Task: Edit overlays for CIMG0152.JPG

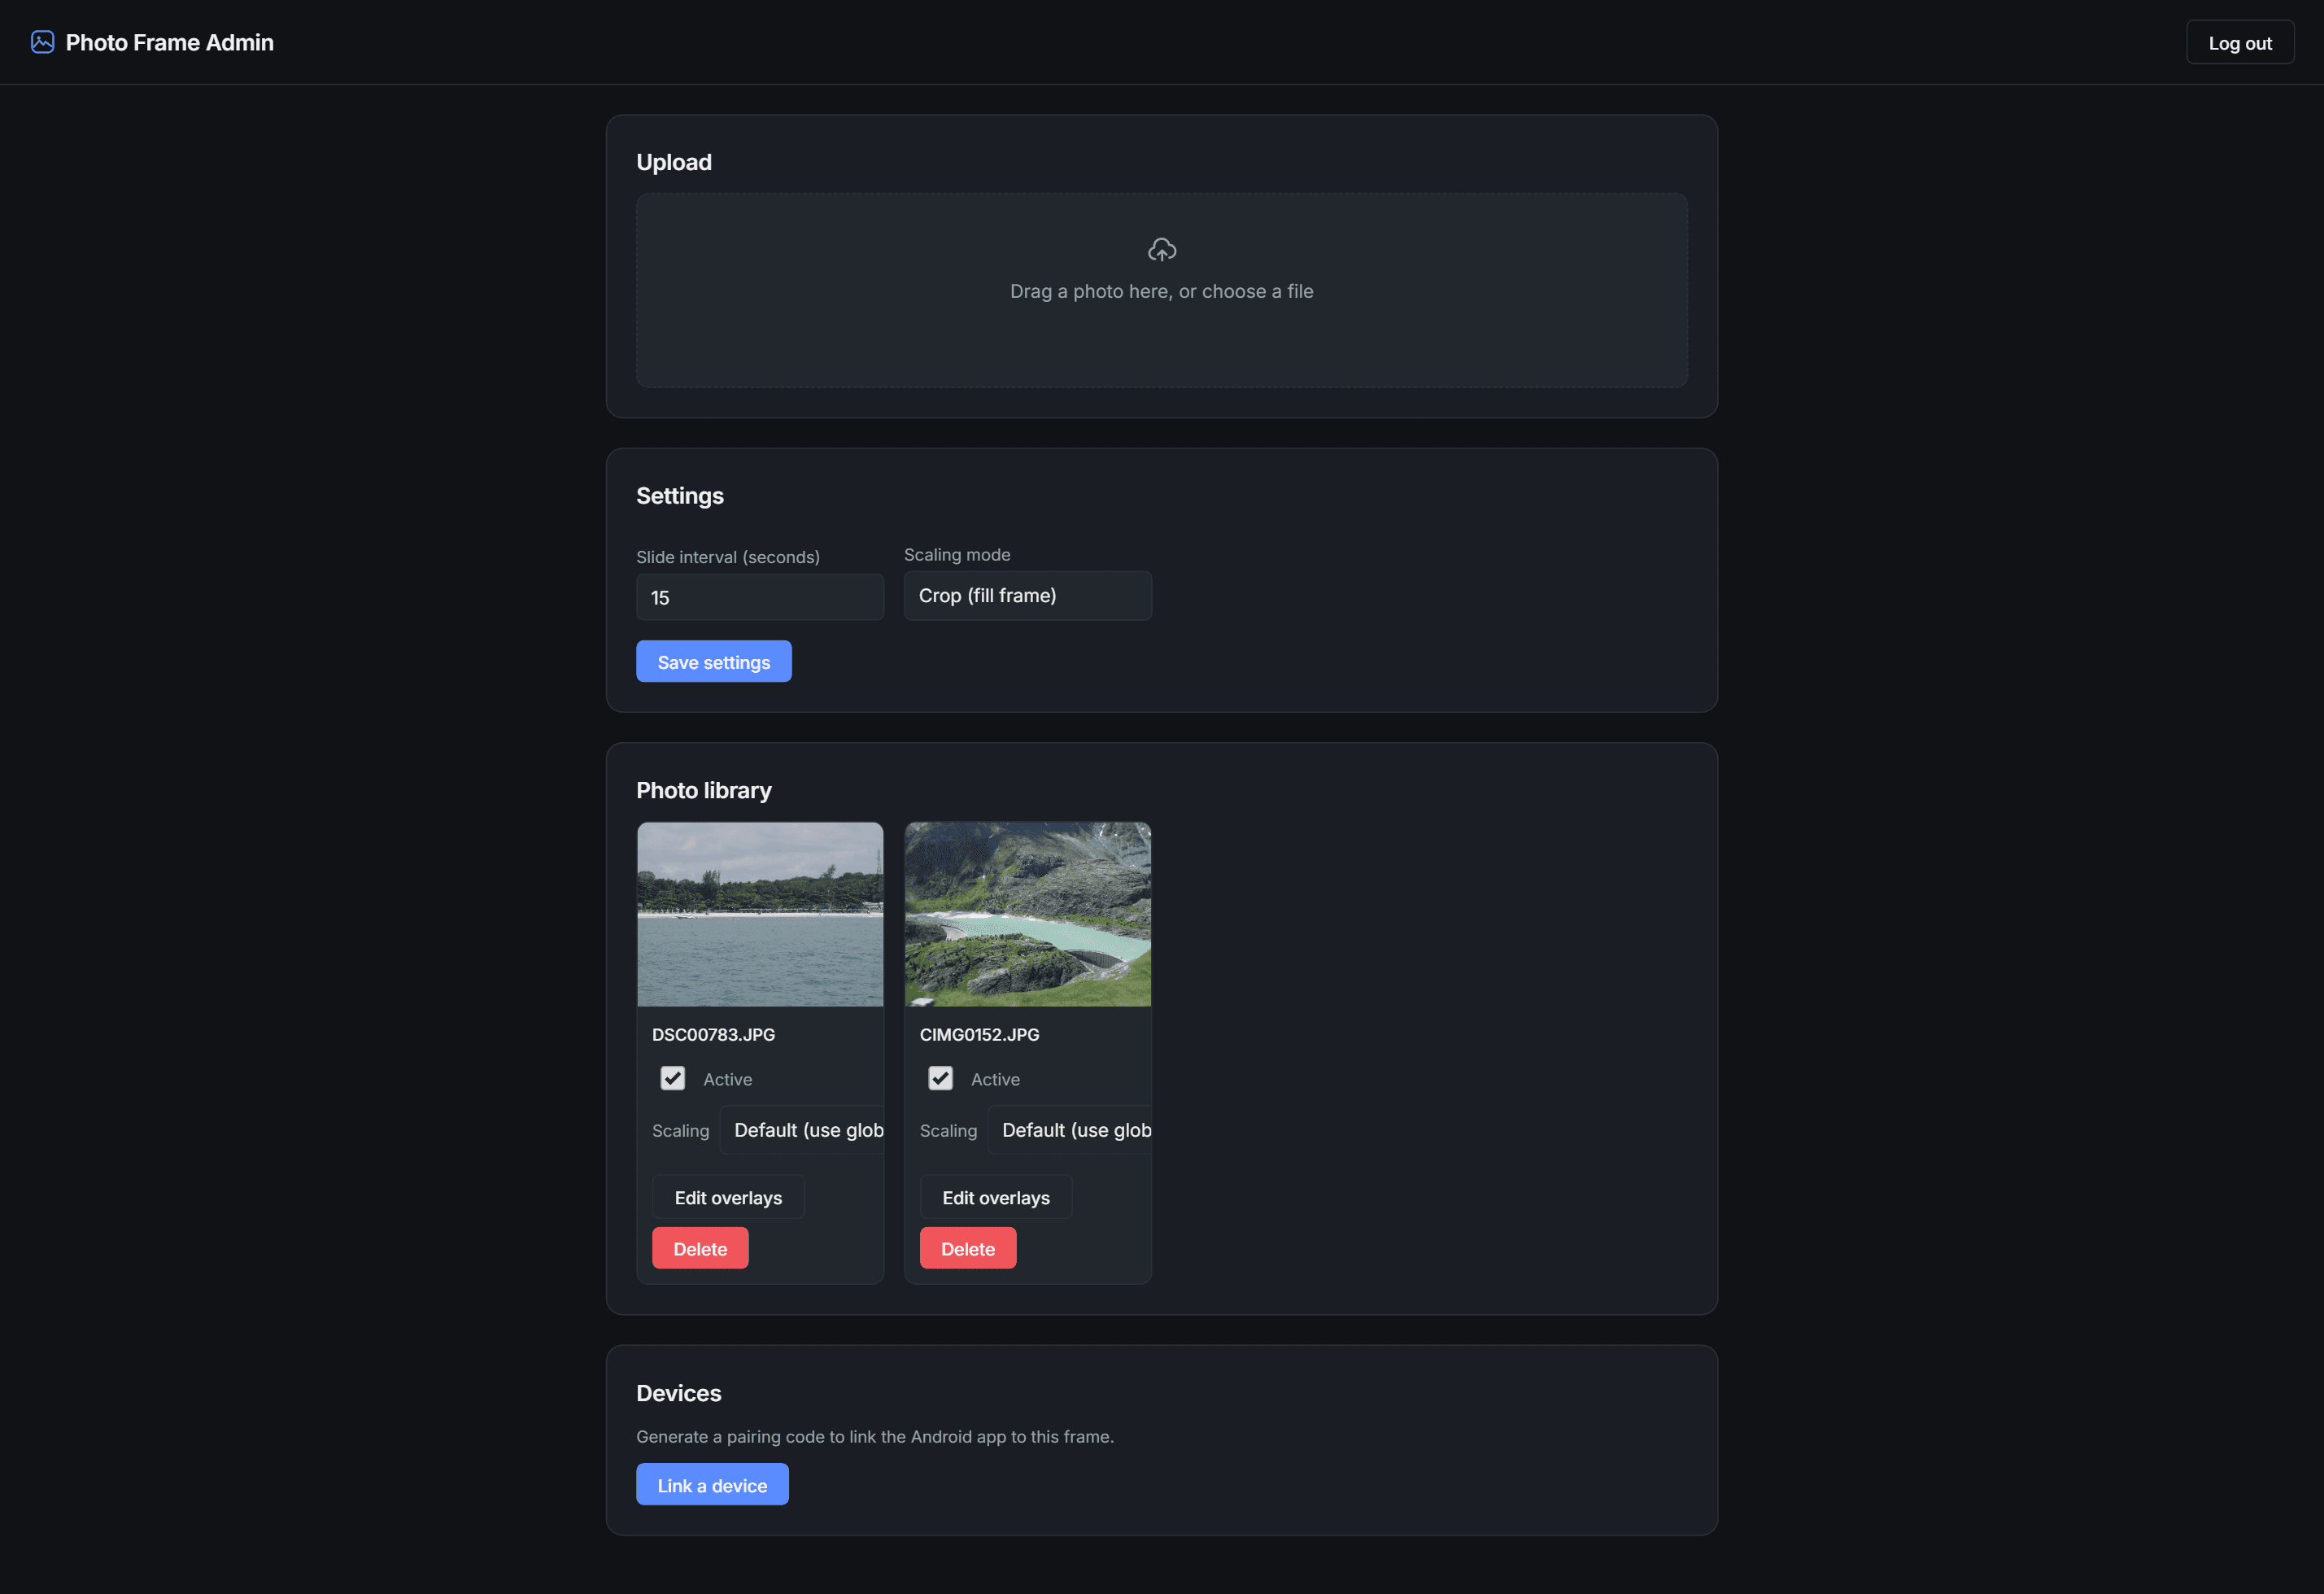Action: coord(996,1197)
